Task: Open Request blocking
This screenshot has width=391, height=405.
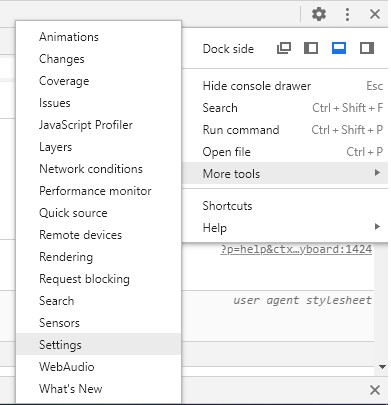Action: [98, 279]
